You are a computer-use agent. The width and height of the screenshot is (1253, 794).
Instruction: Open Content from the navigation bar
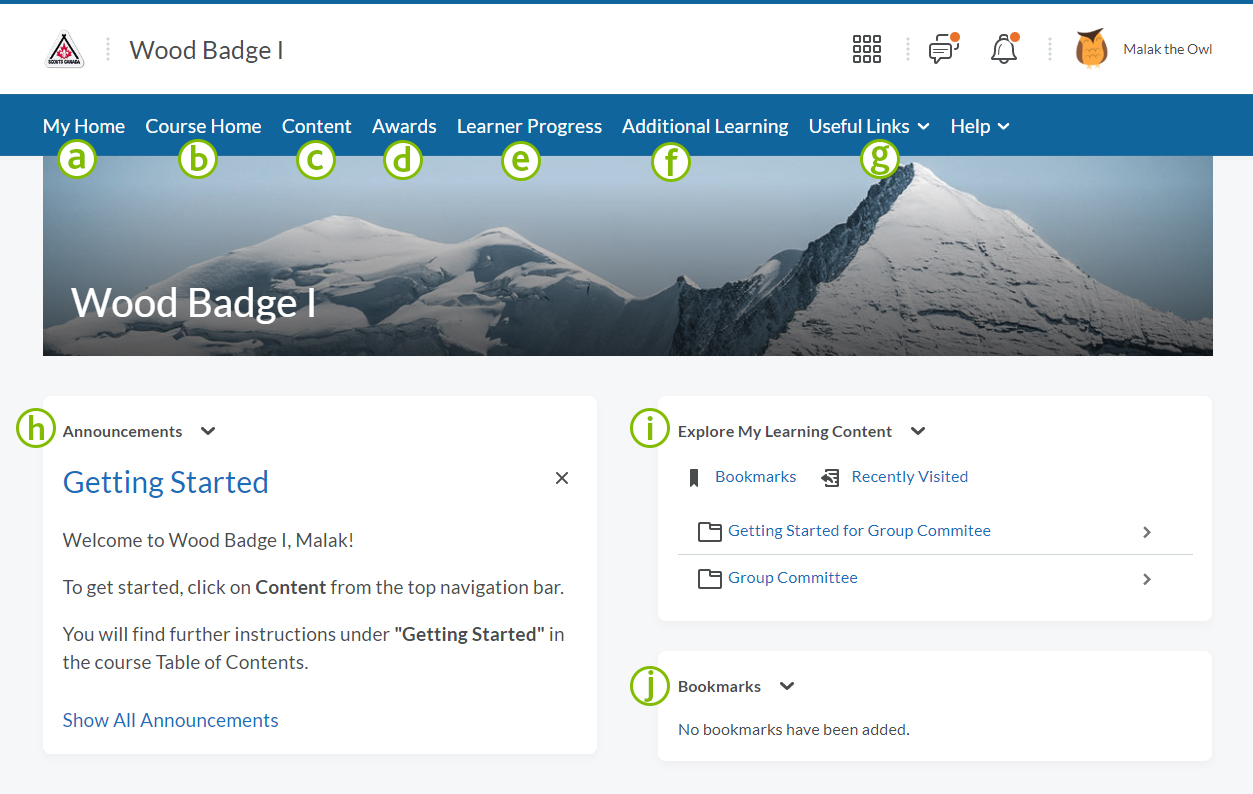tap(317, 126)
